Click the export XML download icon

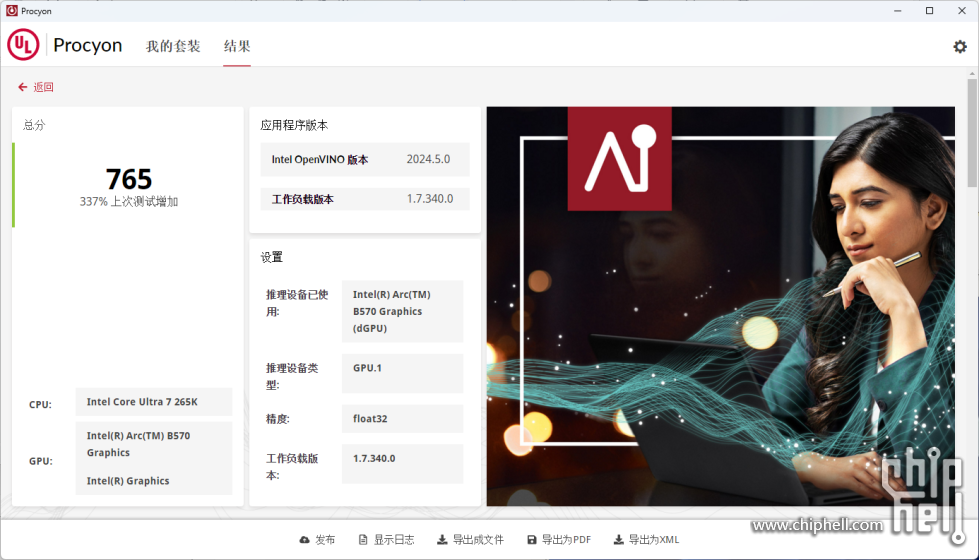coord(618,539)
